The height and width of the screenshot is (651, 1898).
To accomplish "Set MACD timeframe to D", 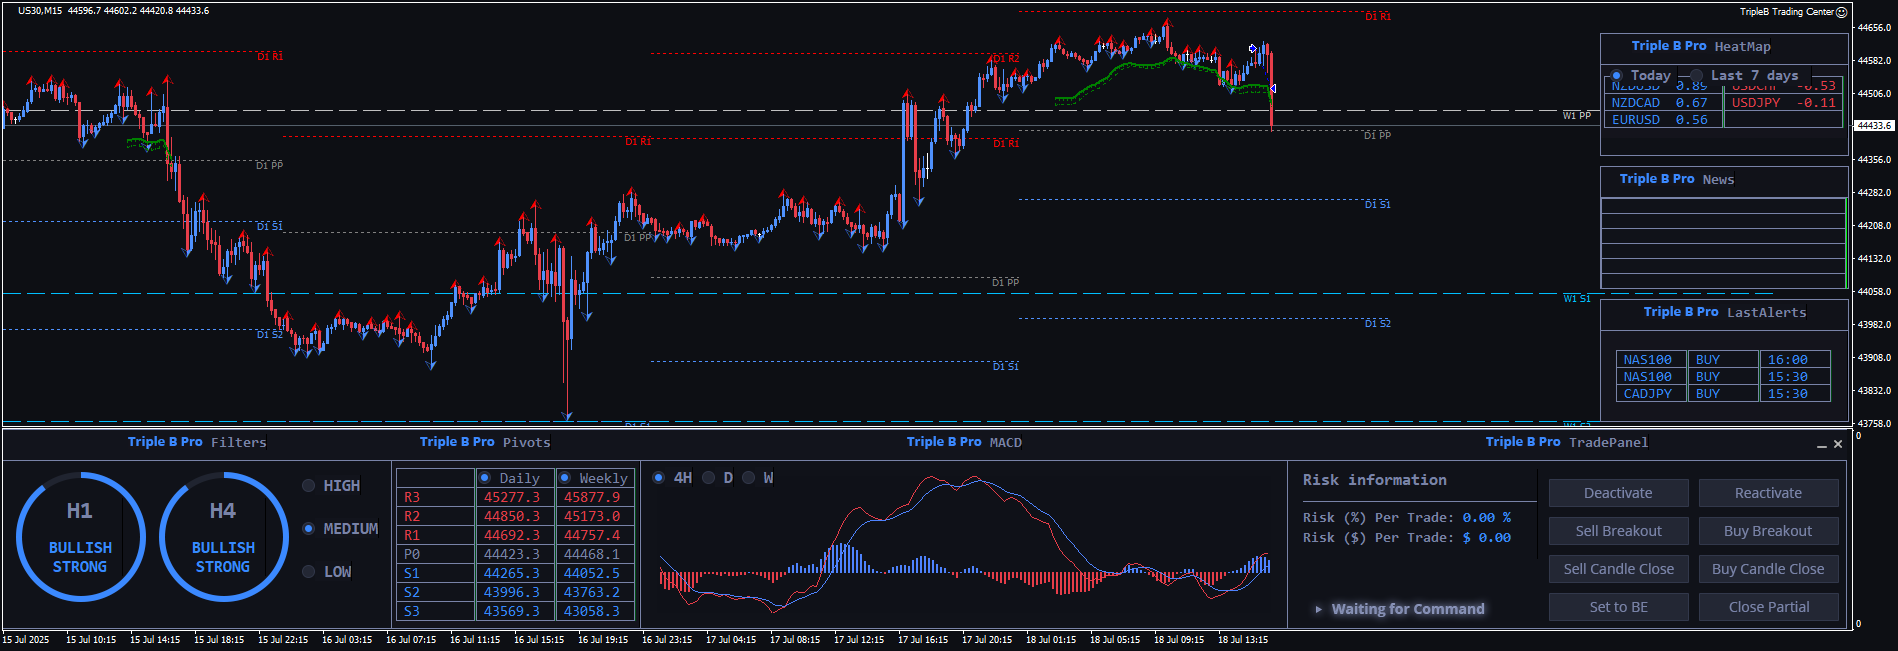I will coord(709,478).
